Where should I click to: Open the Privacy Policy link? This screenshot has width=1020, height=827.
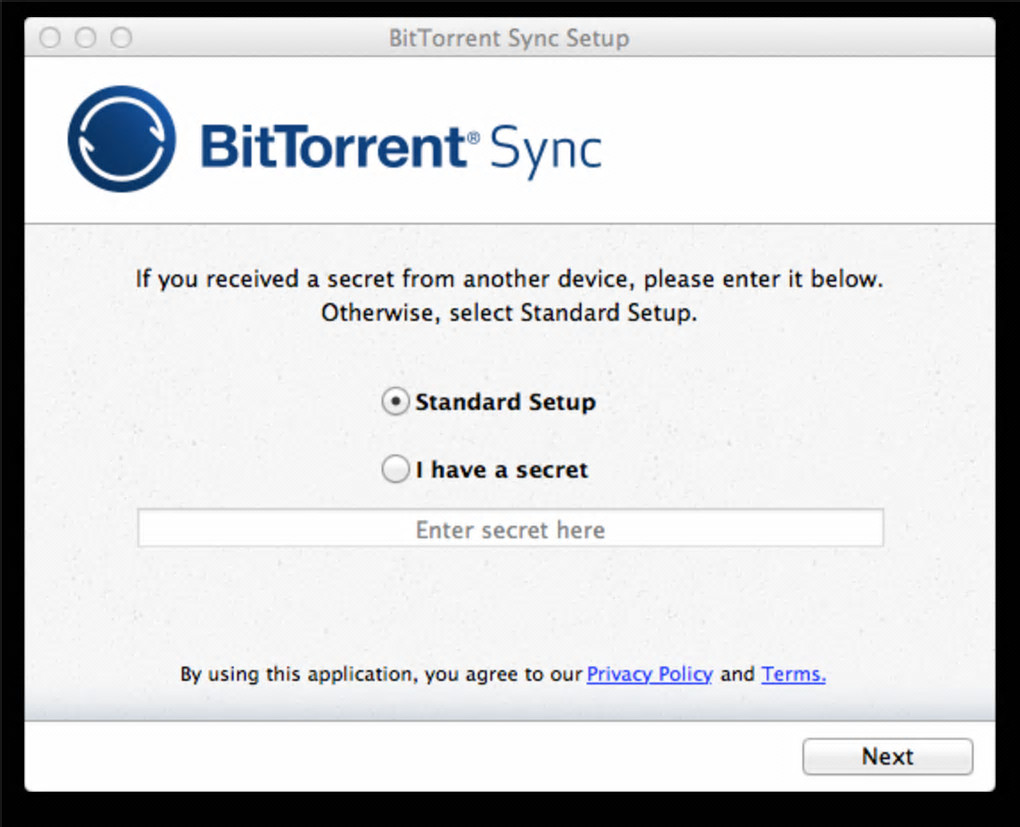(x=649, y=674)
